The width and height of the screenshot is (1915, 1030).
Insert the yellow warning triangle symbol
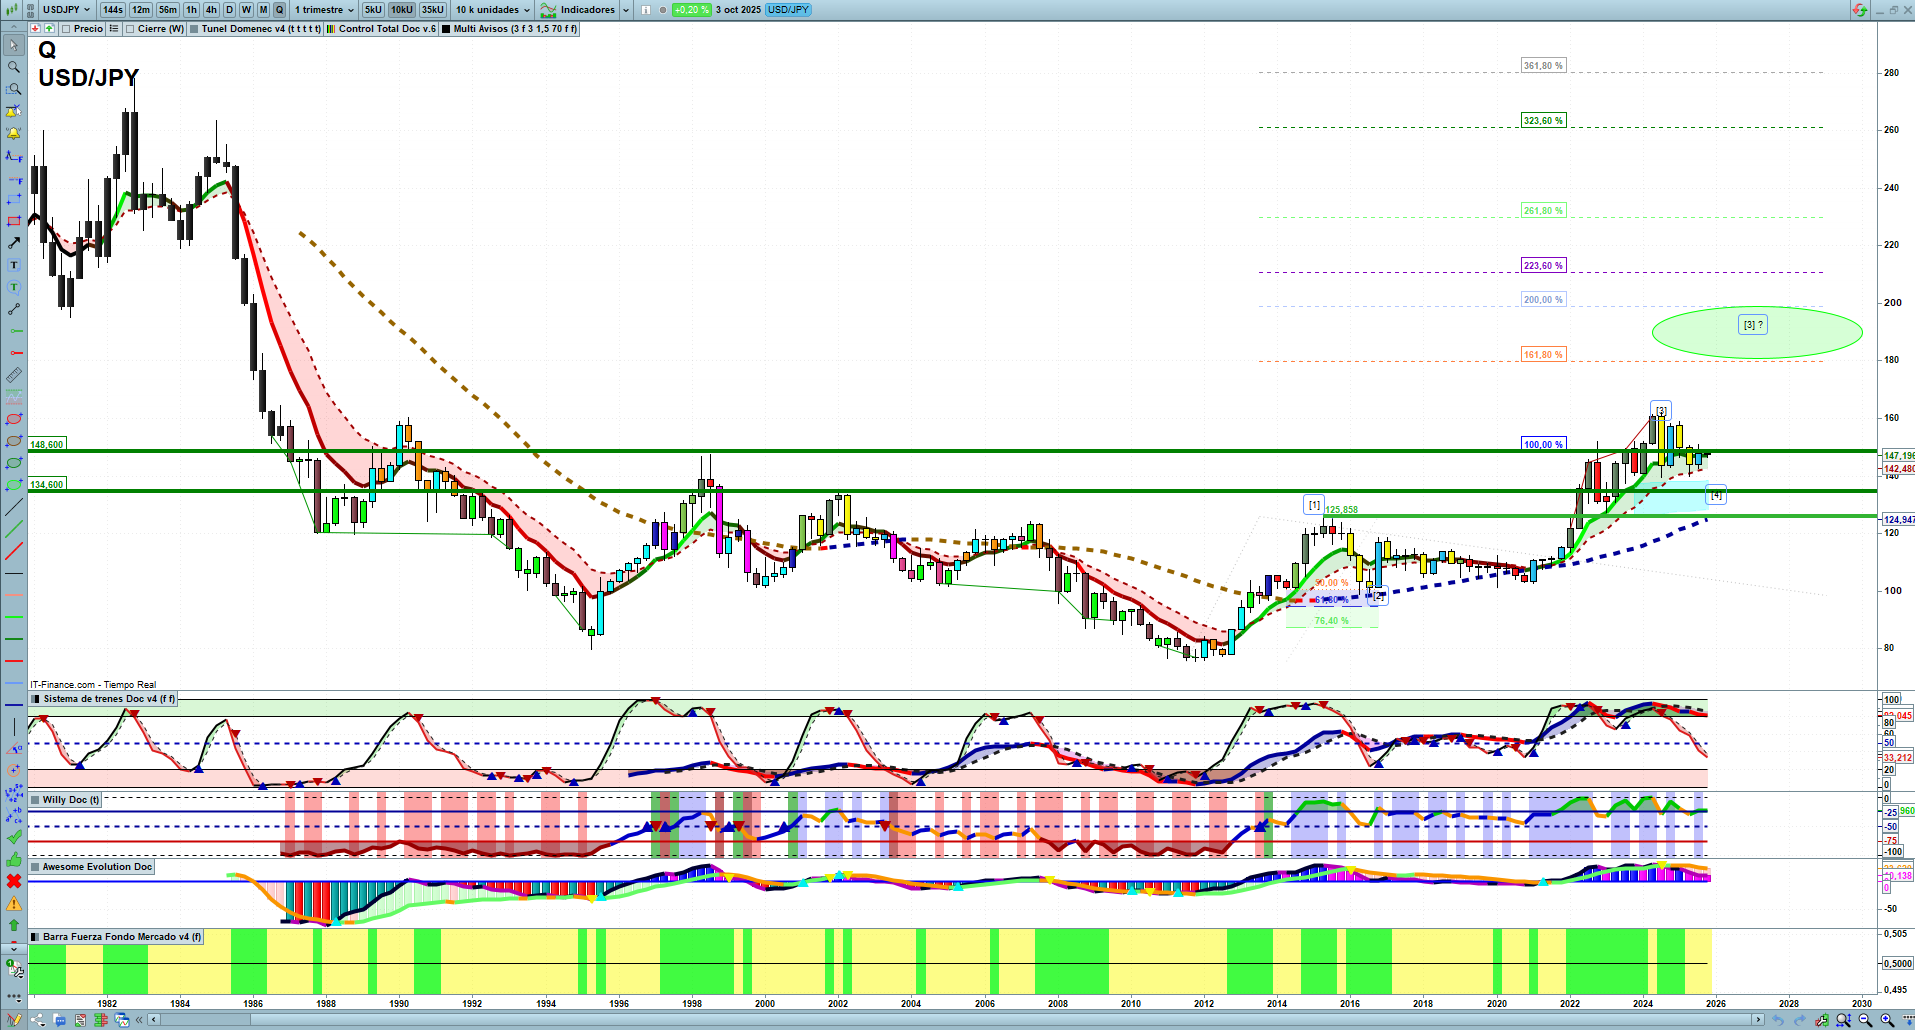pos(14,903)
